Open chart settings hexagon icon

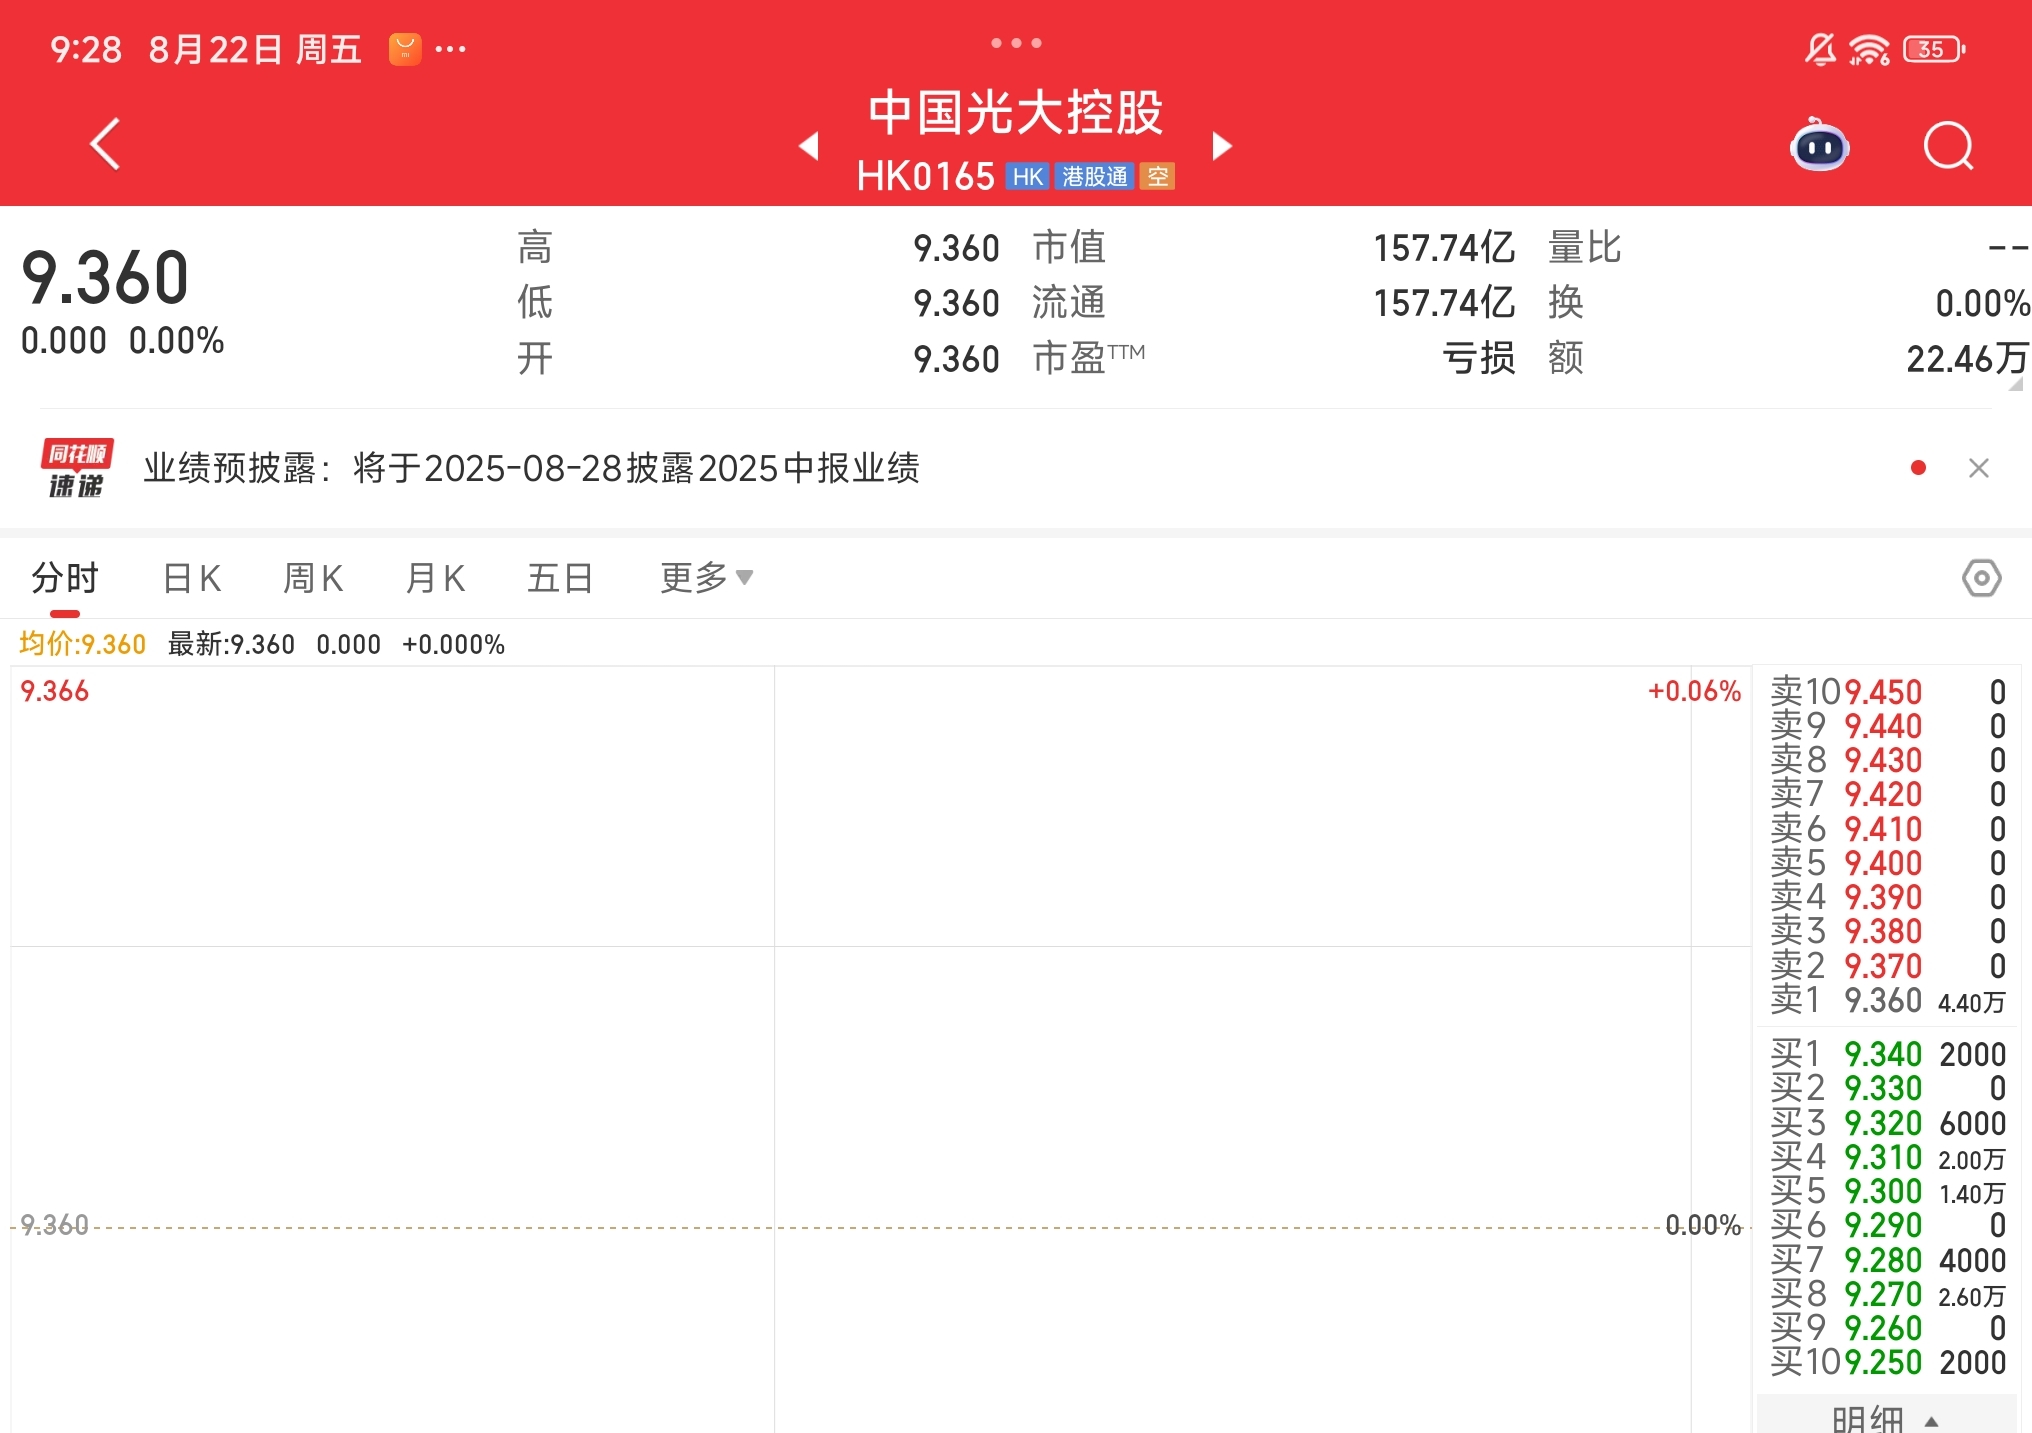pos(1981,578)
